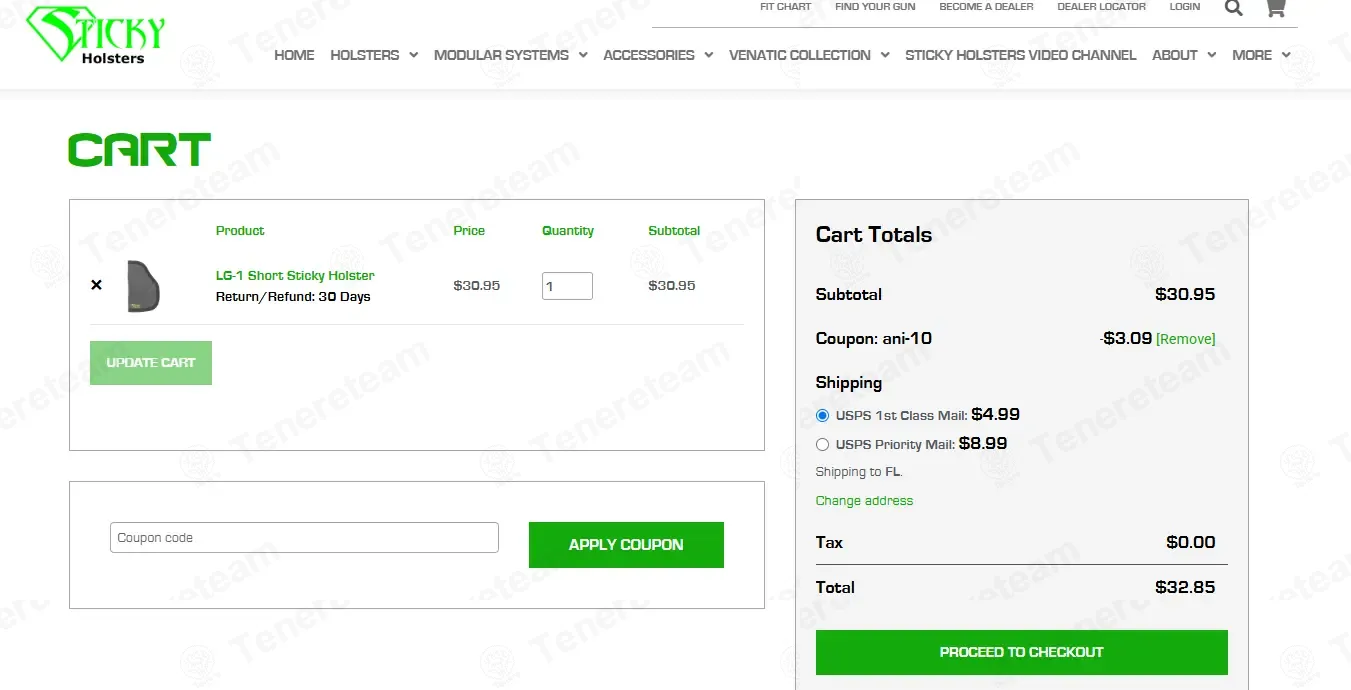Image resolution: width=1351 pixels, height=690 pixels.
Task: Click the Sticky Holsters logo
Action: [96, 36]
